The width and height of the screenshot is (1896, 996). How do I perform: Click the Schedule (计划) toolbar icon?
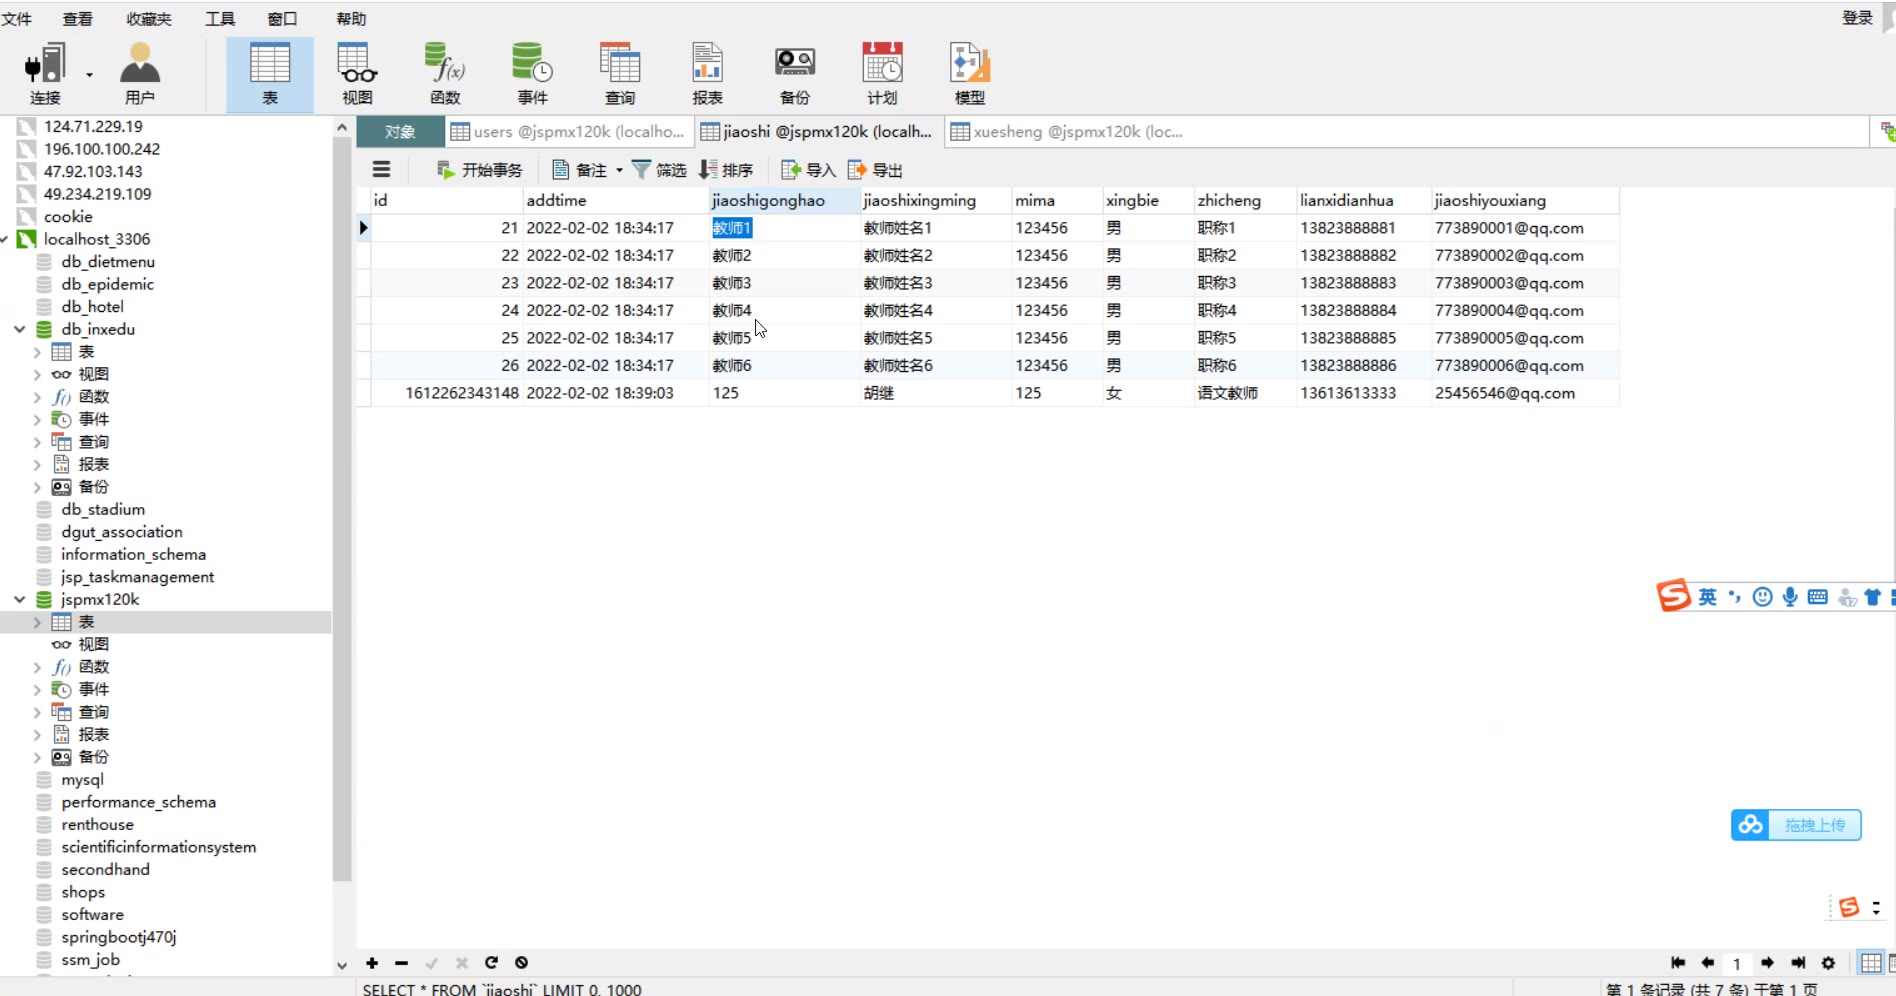point(882,73)
